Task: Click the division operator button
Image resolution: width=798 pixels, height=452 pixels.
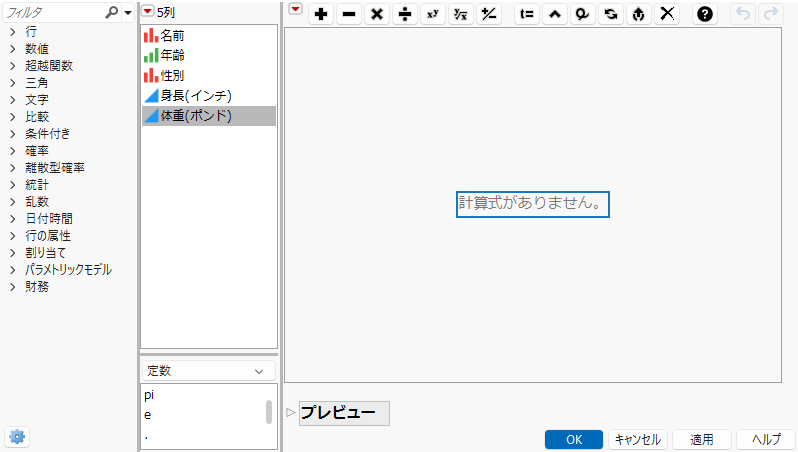Action: coord(405,14)
